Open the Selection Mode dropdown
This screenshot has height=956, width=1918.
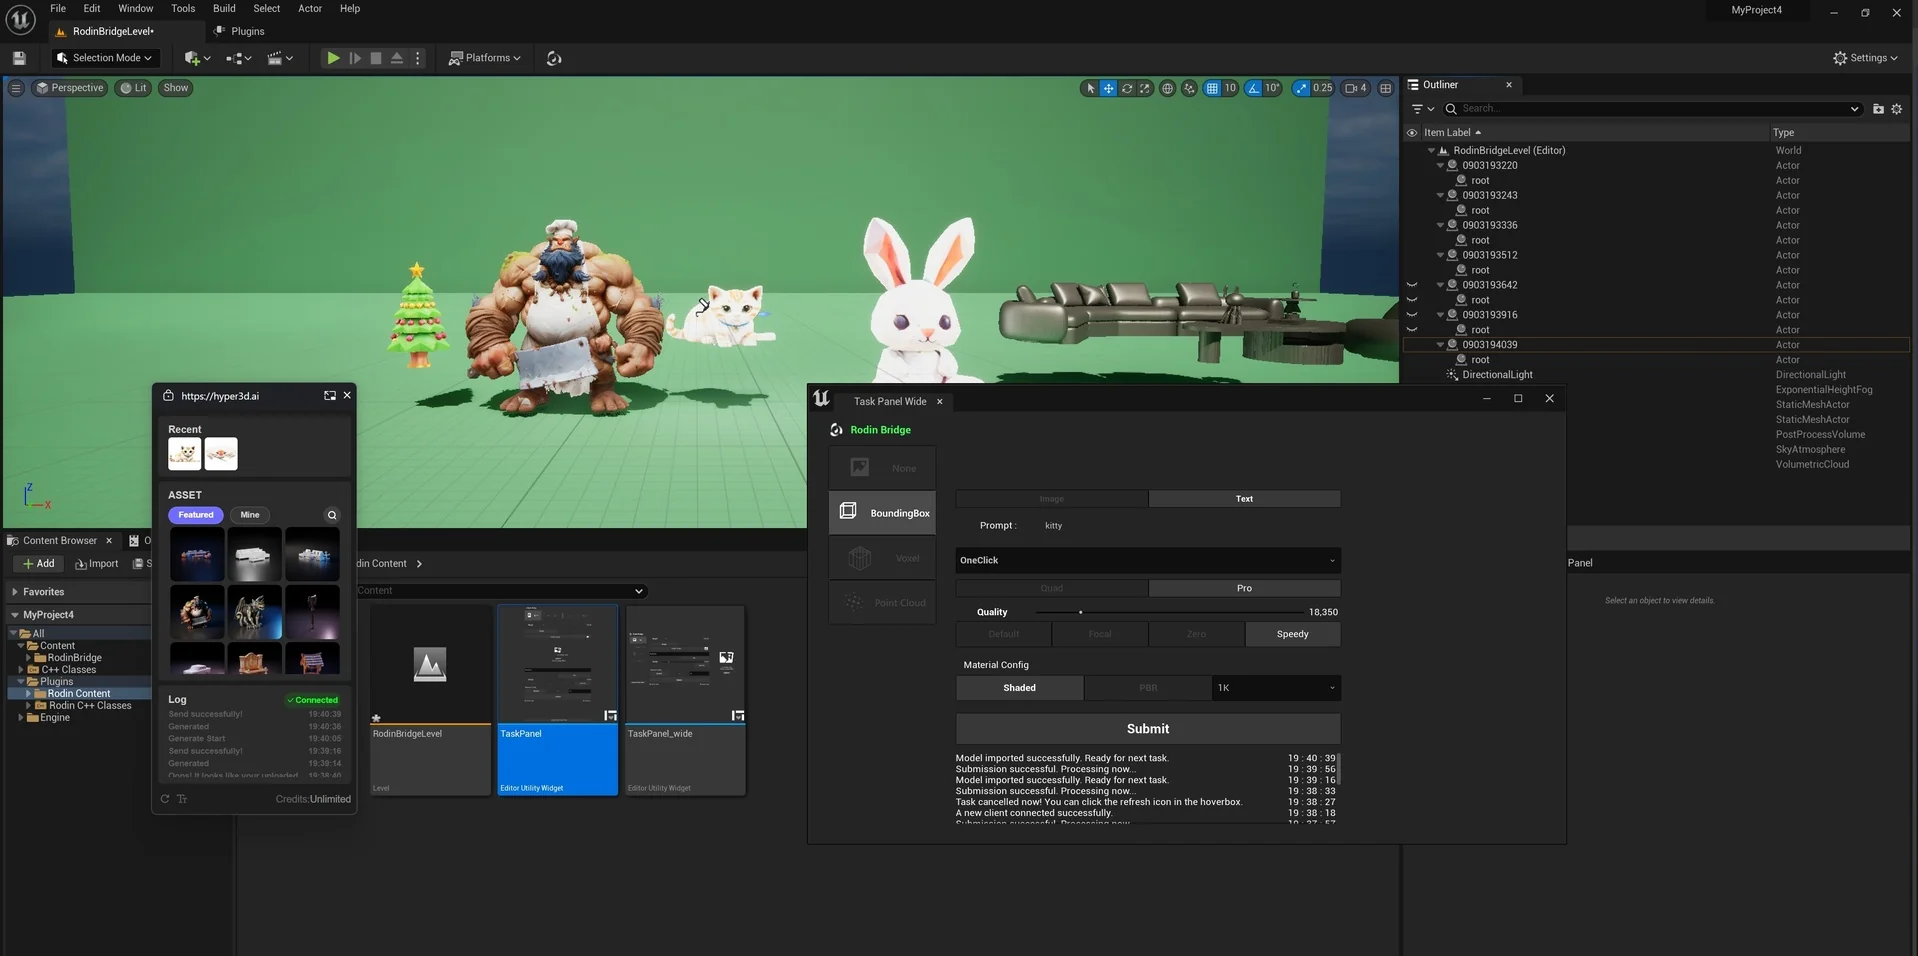(104, 58)
